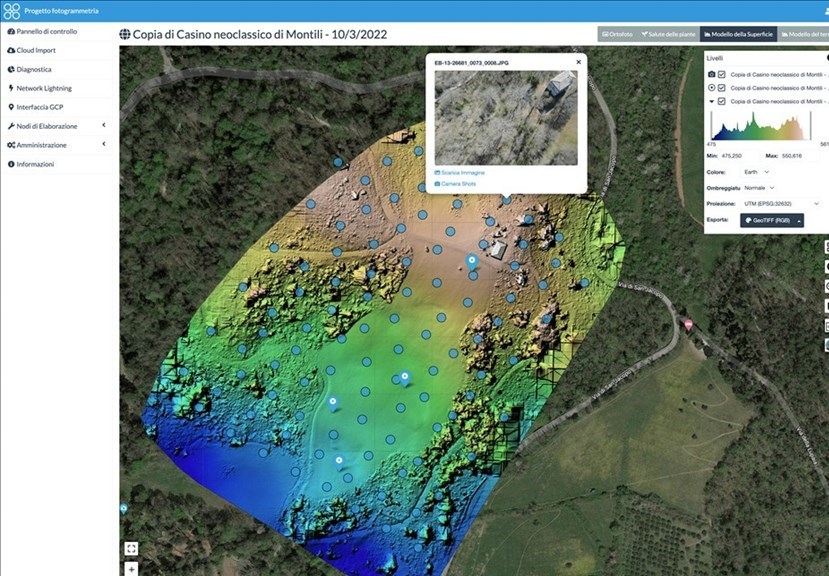Click the Scarica Immagine link
Screen dimensions: 829x576
[460, 173]
